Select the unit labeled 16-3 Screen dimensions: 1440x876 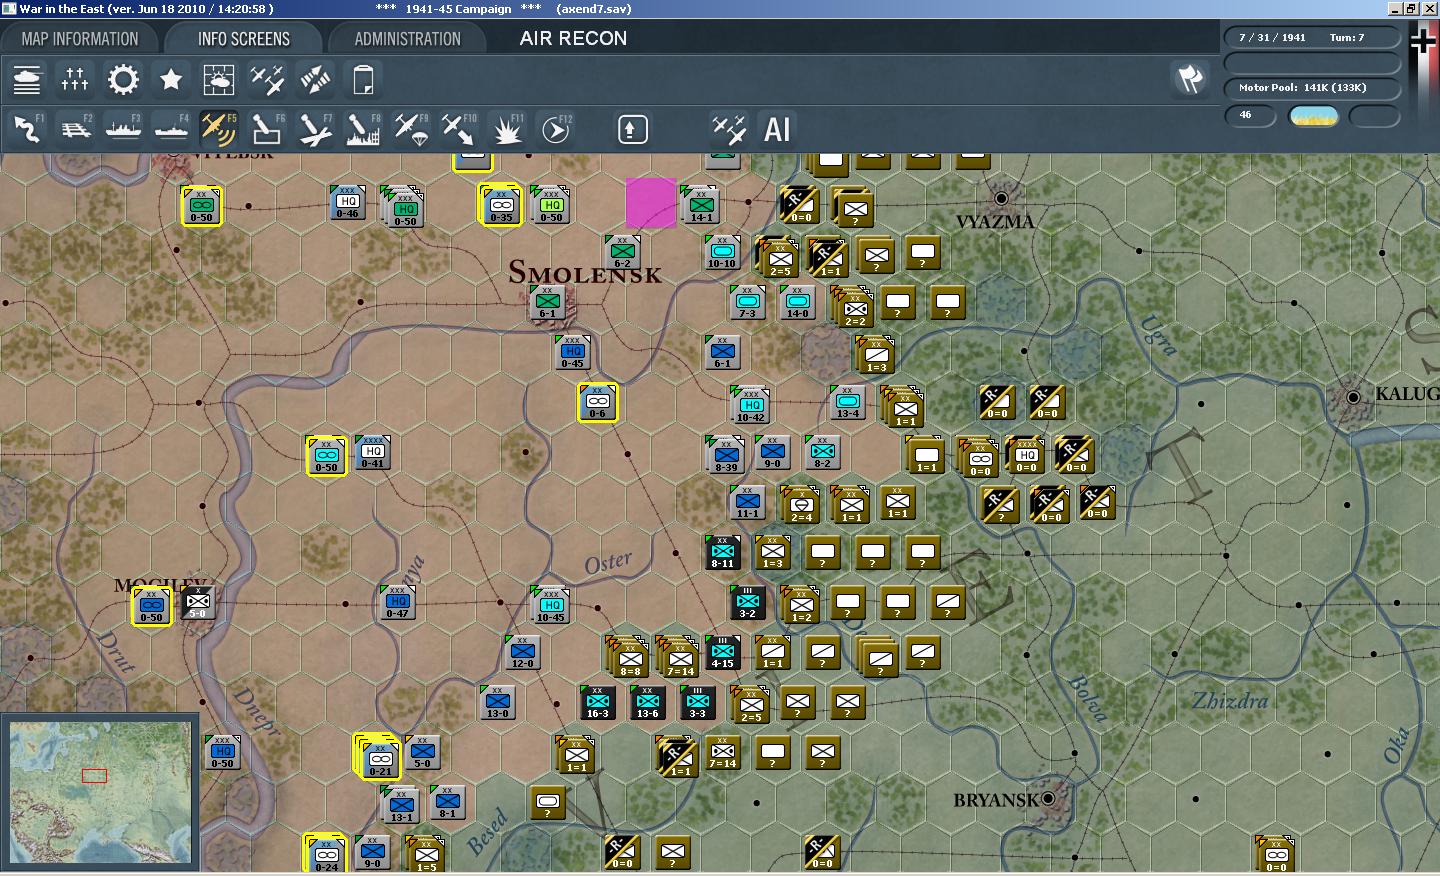point(597,702)
